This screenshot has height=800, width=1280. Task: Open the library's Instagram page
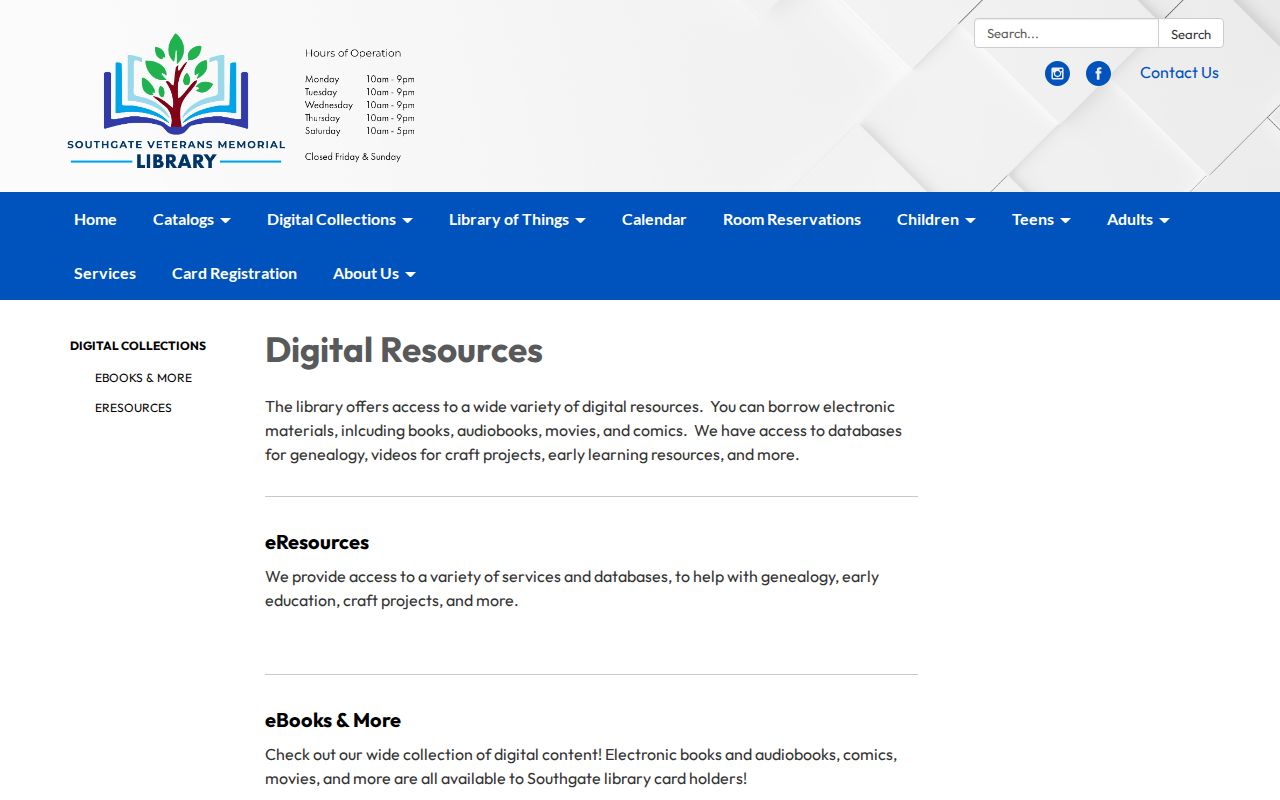click(x=1057, y=73)
